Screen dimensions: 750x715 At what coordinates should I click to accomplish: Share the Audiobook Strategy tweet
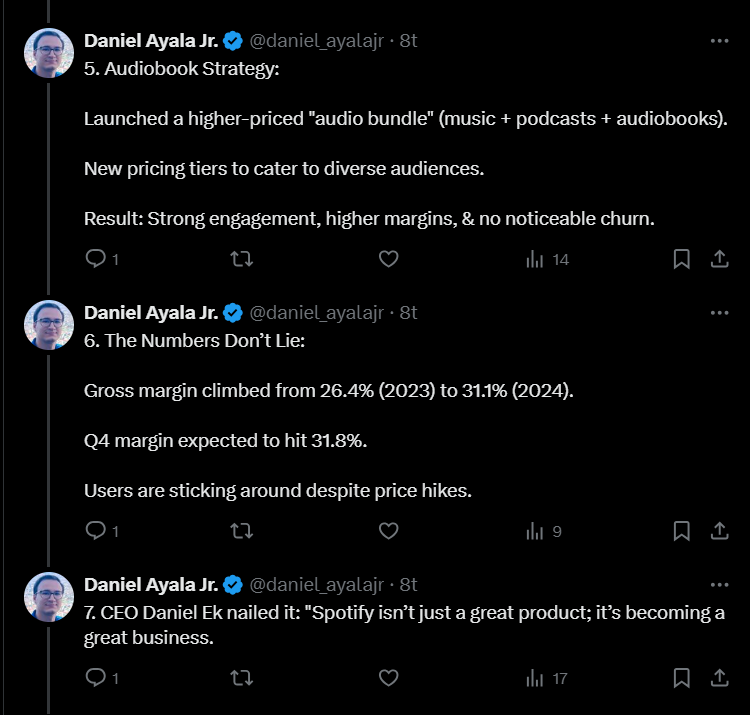pyautogui.click(x=718, y=259)
